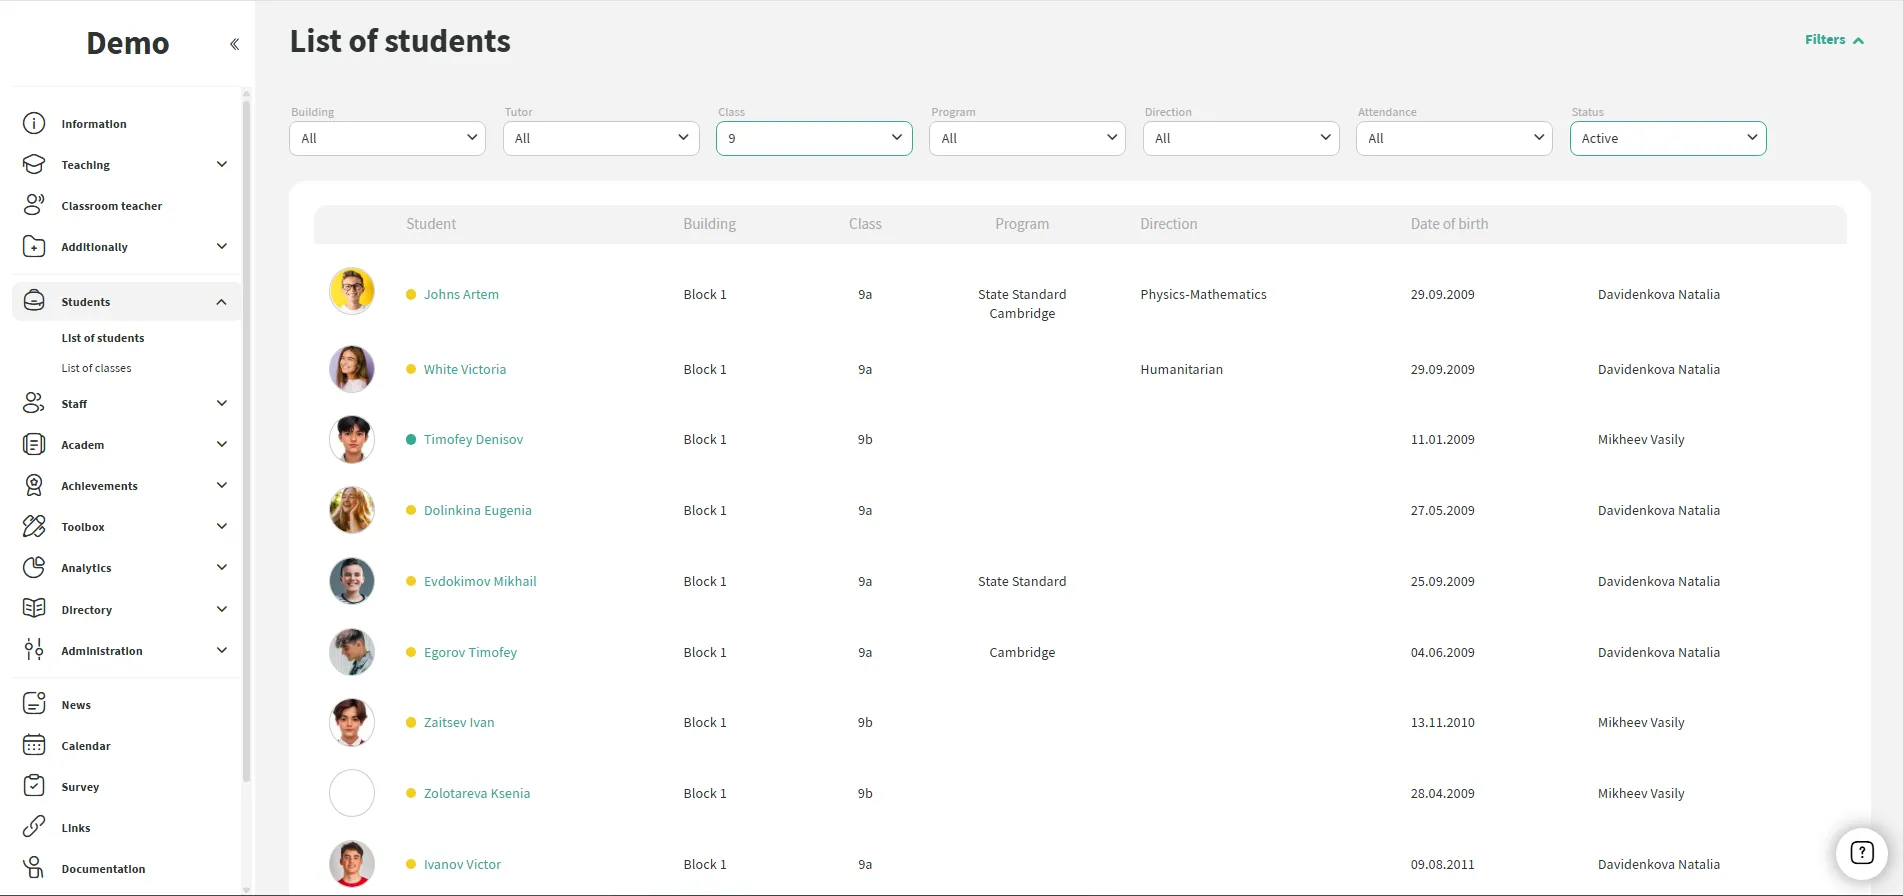The image size is (1903, 896).
Task: Open the Tutor filter dropdown
Action: click(x=600, y=138)
